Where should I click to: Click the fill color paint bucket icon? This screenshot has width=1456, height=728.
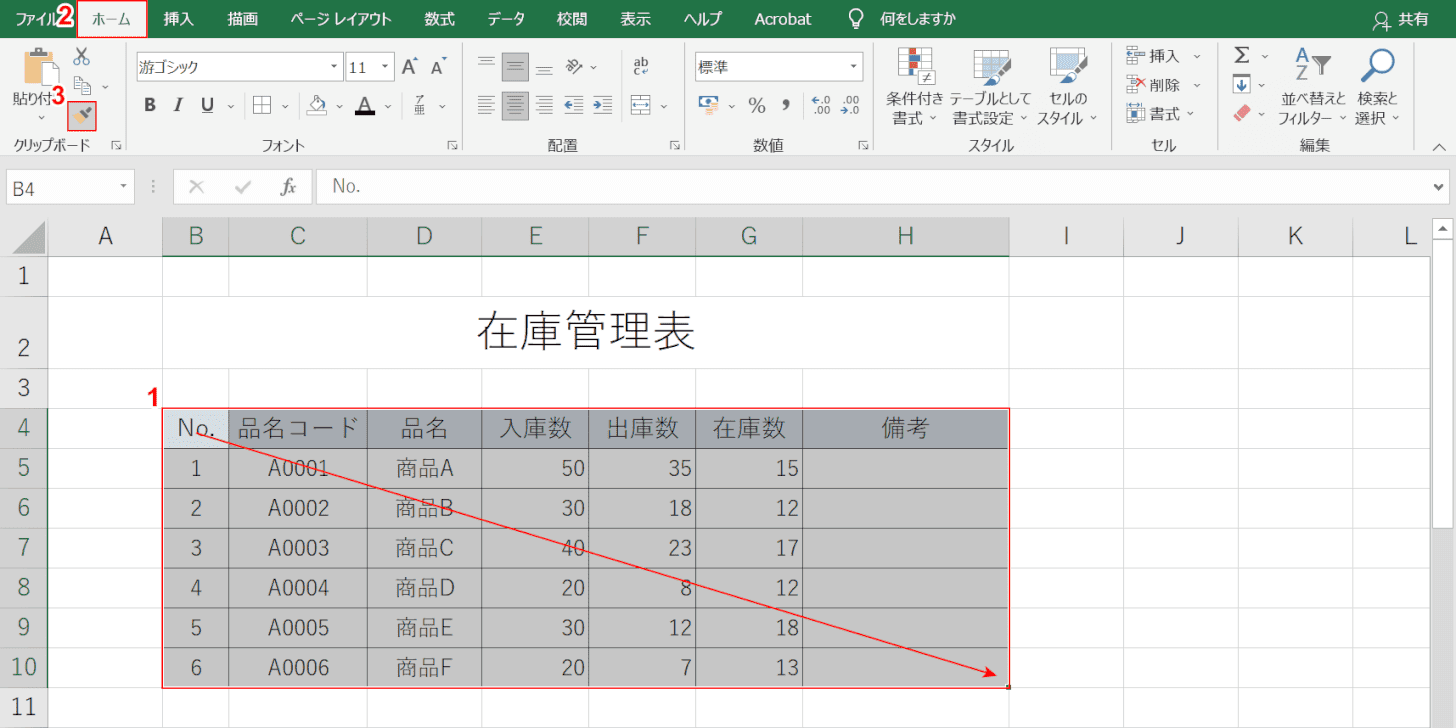[317, 105]
